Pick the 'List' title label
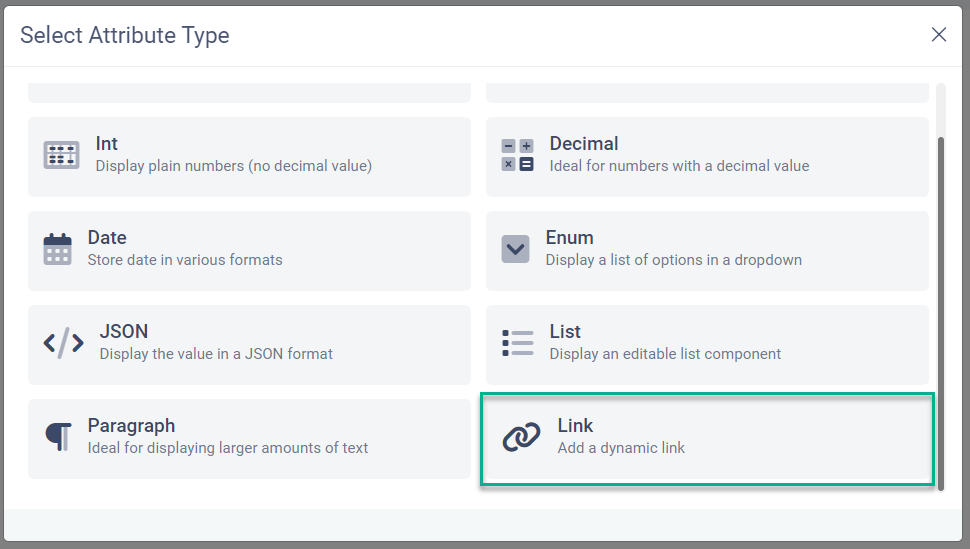 (x=565, y=332)
